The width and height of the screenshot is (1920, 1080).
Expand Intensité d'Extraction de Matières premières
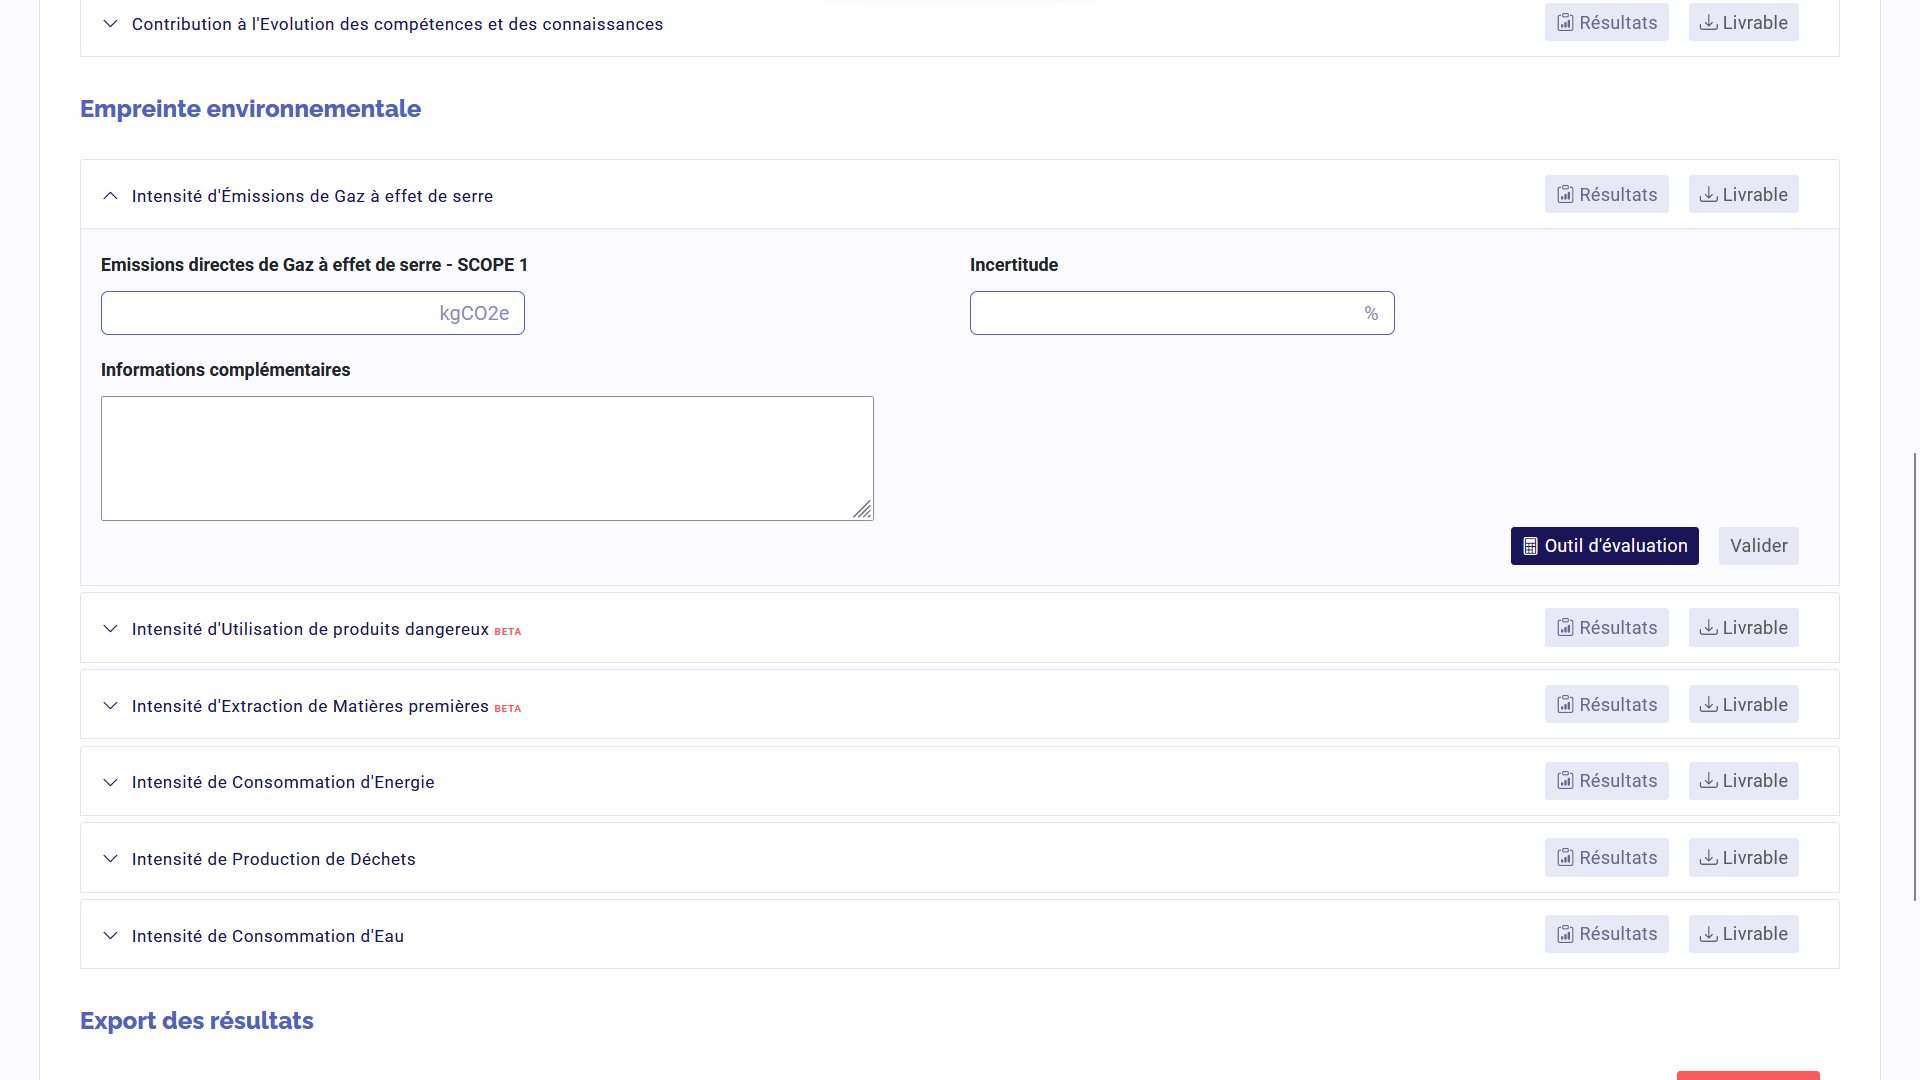tap(110, 706)
